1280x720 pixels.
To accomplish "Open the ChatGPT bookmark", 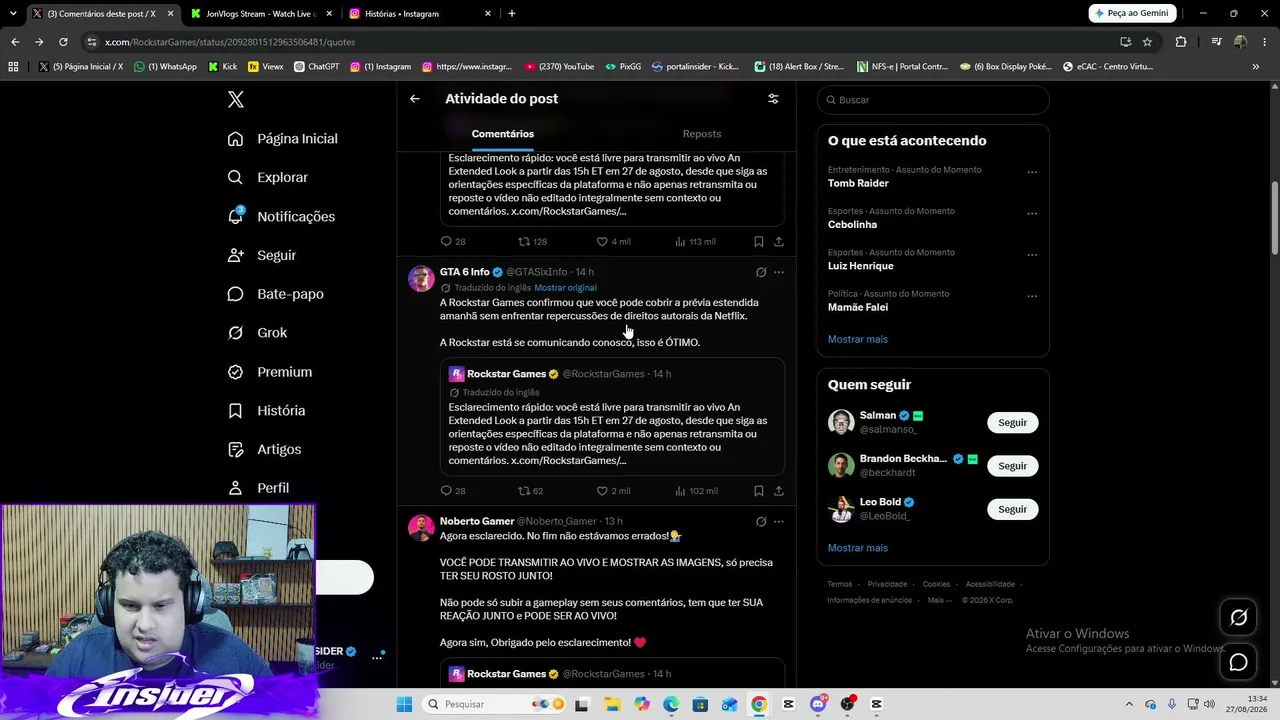I will coord(316,67).
